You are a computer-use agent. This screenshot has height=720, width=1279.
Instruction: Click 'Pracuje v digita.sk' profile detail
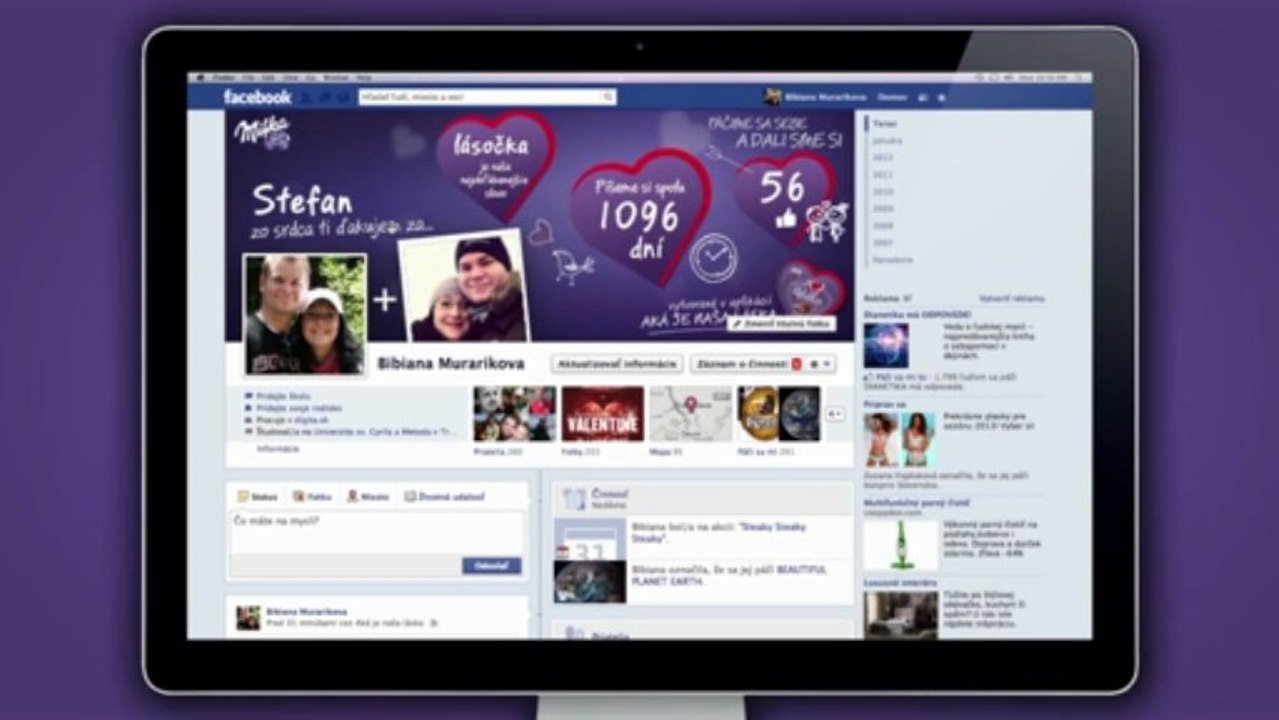click(x=292, y=420)
